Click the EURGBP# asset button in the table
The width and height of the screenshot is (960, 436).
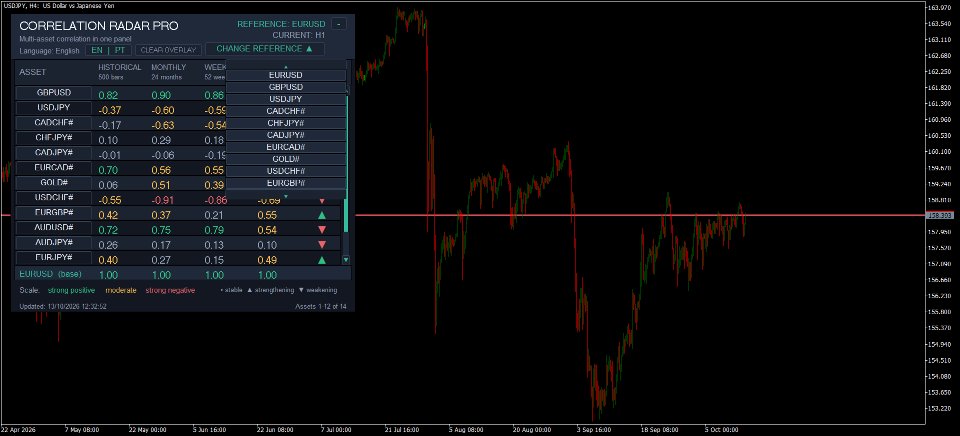[x=54, y=212]
